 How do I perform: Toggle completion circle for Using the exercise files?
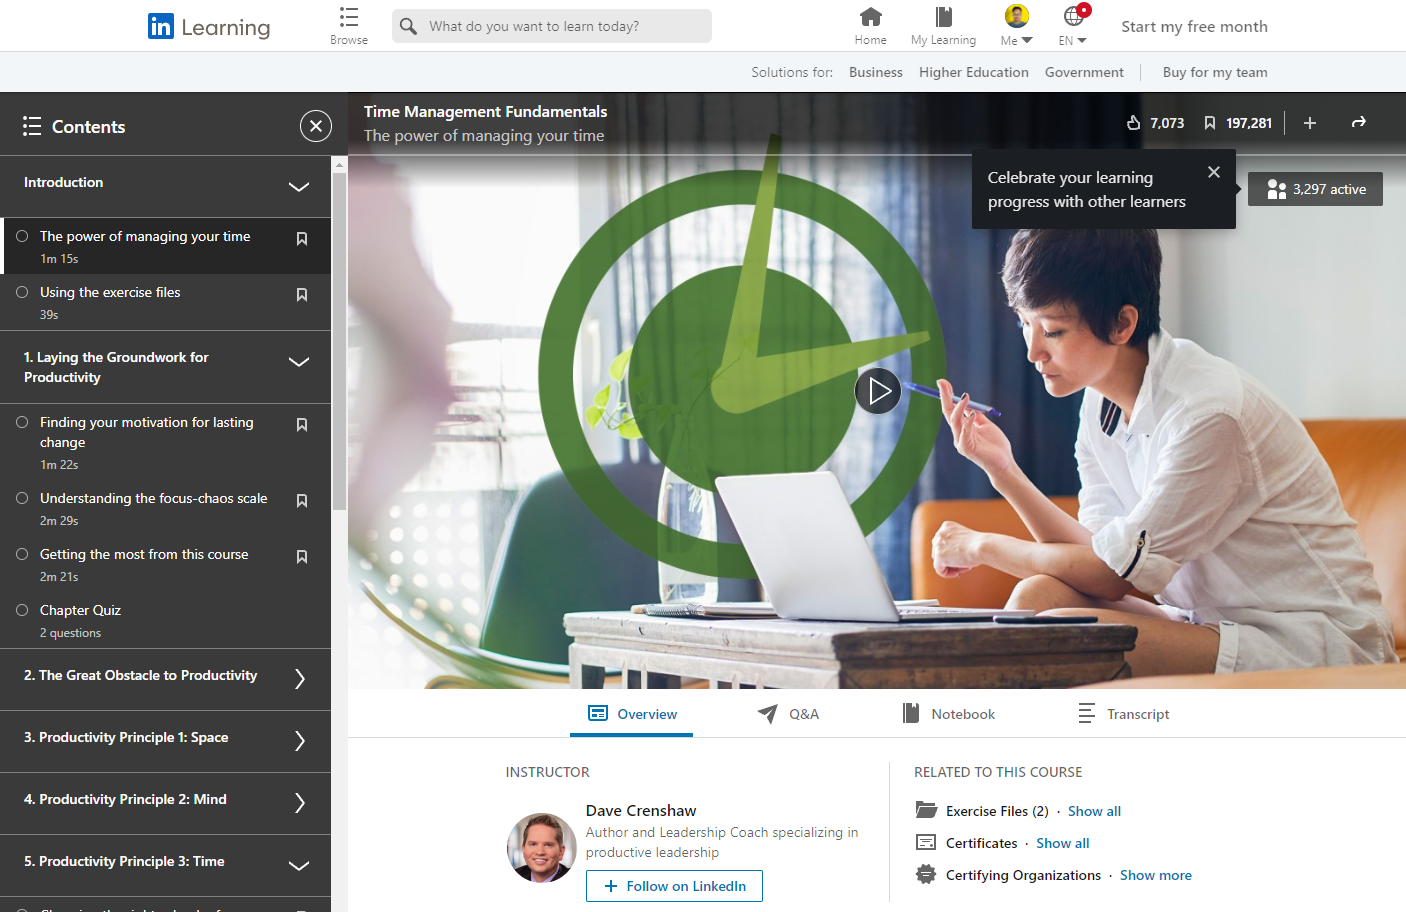pyautogui.click(x=22, y=292)
